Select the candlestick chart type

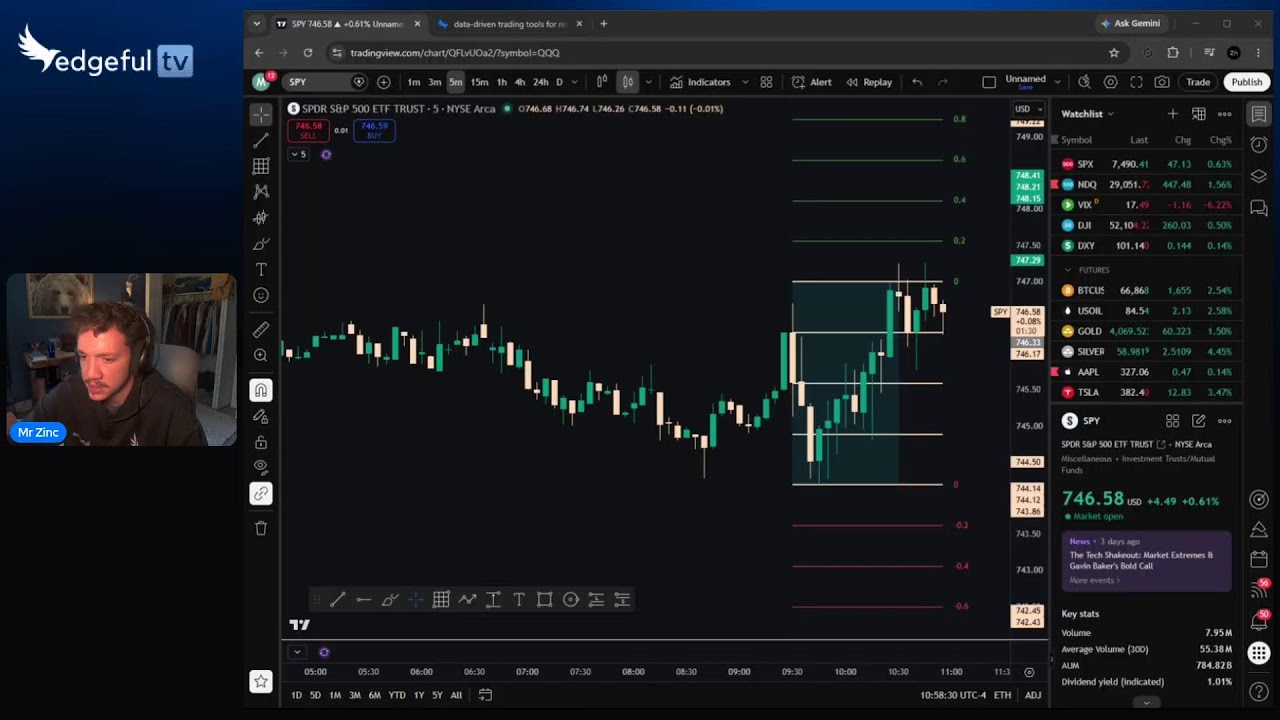628,82
